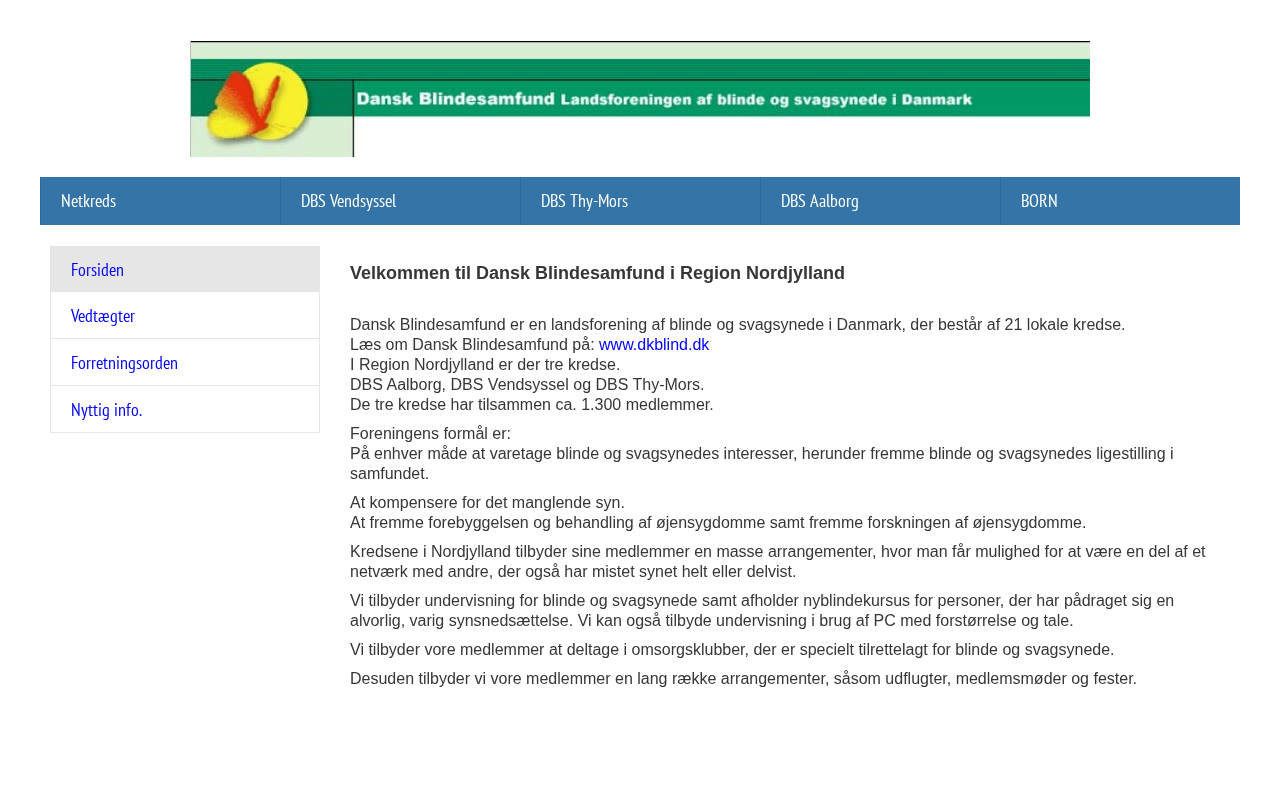Click the line 'I Region Nordjylland er der tre kredse.'
The height and width of the screenshot is (800, 1280).
(485, 365)
